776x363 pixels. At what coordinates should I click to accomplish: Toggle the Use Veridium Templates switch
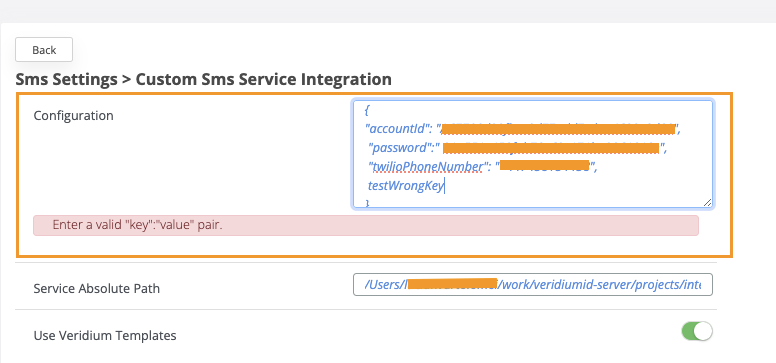(x=697, y=331)
